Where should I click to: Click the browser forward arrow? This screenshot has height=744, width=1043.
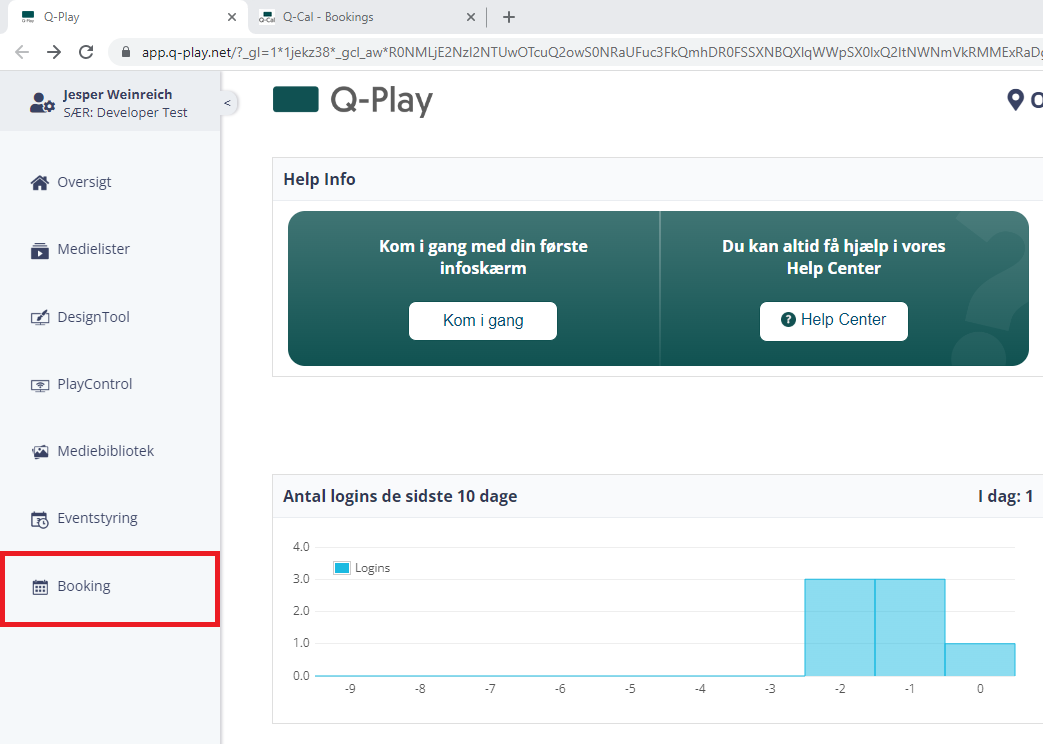54,52
